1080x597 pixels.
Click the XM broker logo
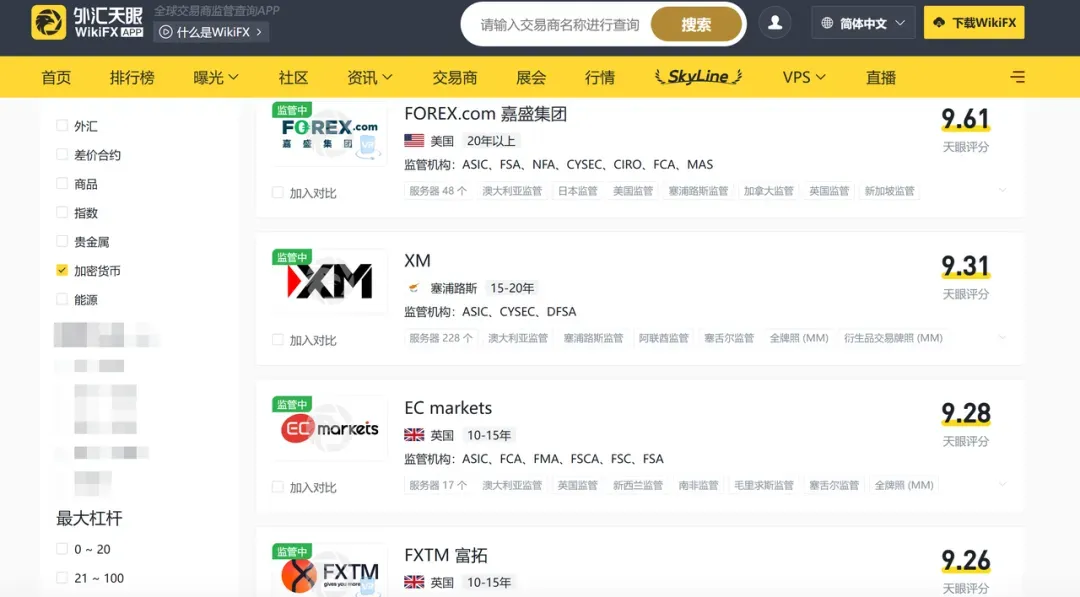point(329,281)
